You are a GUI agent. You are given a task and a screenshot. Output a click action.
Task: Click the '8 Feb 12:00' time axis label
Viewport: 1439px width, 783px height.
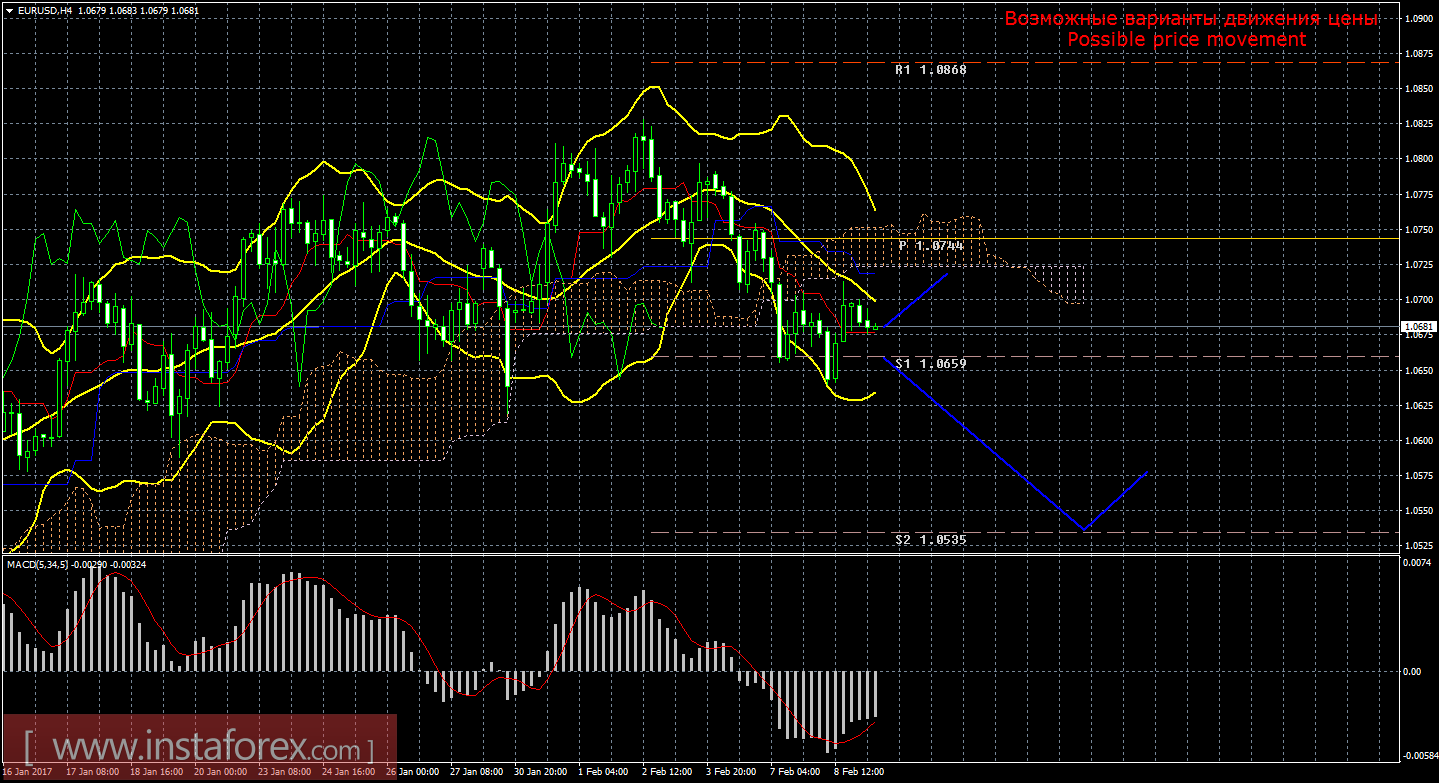point(859,772)
